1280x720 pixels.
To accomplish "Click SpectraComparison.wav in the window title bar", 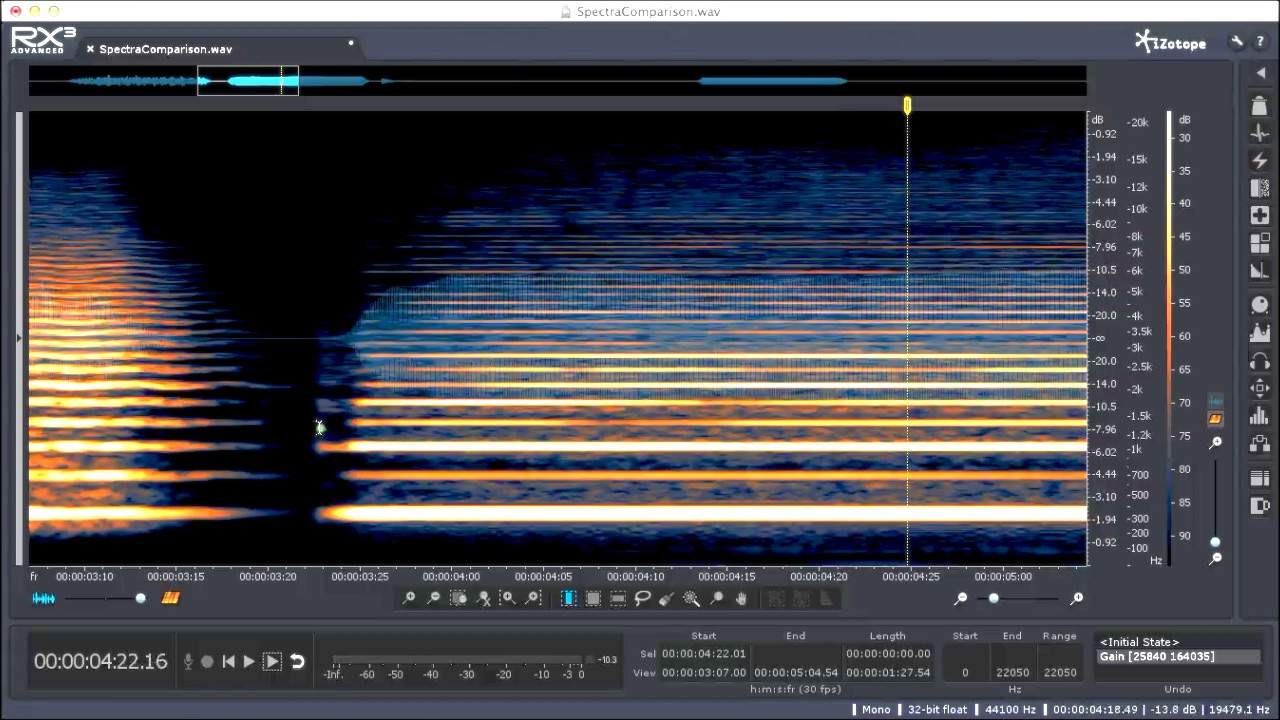I will pyautogui.click(x=648, y=11).
